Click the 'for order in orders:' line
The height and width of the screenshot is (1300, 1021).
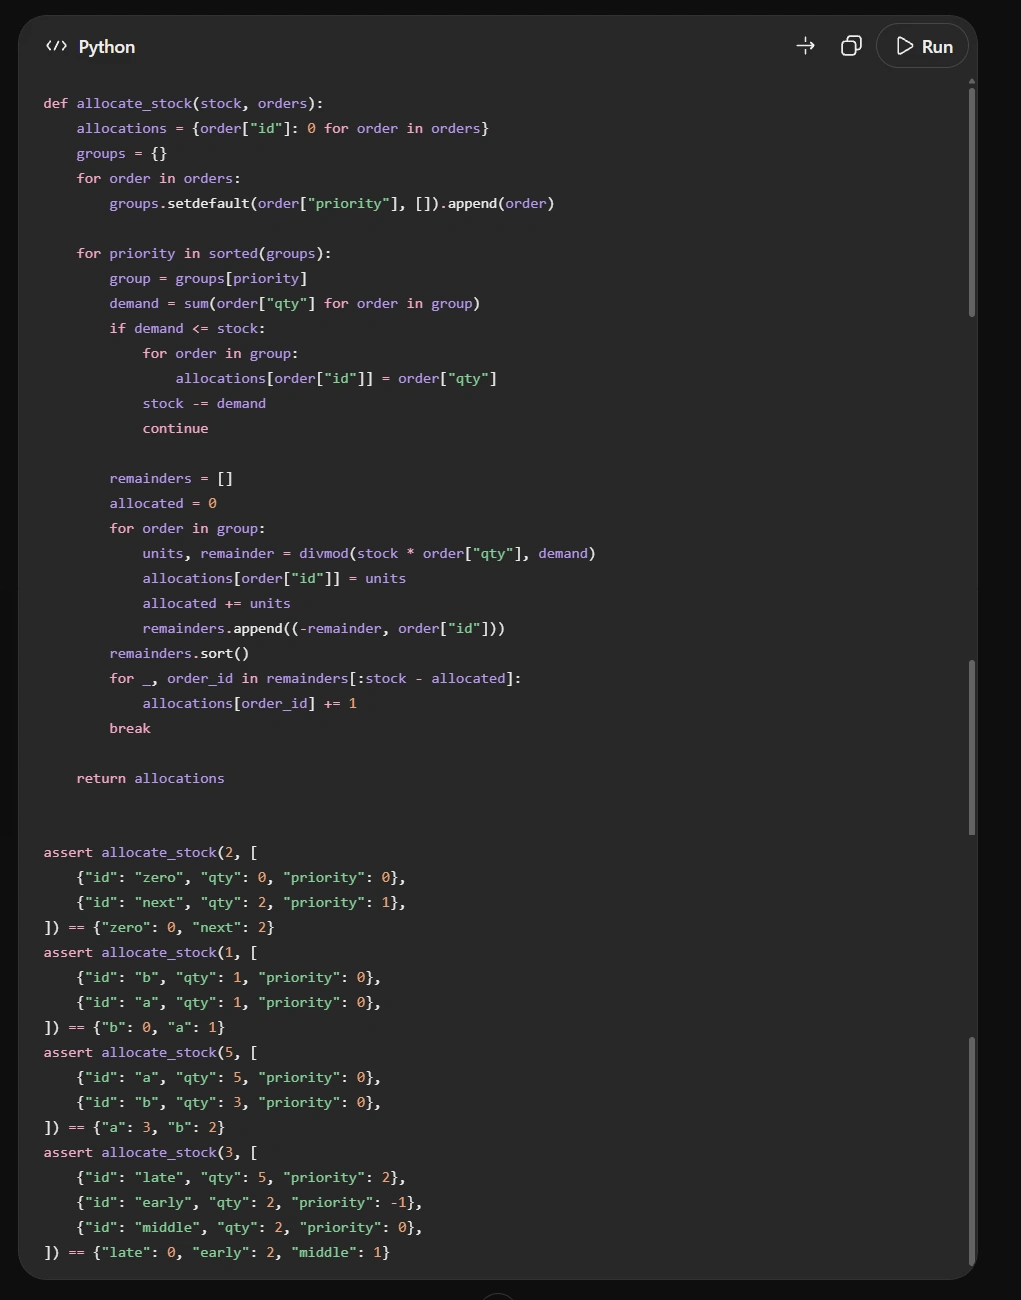[x=158, y=178]
